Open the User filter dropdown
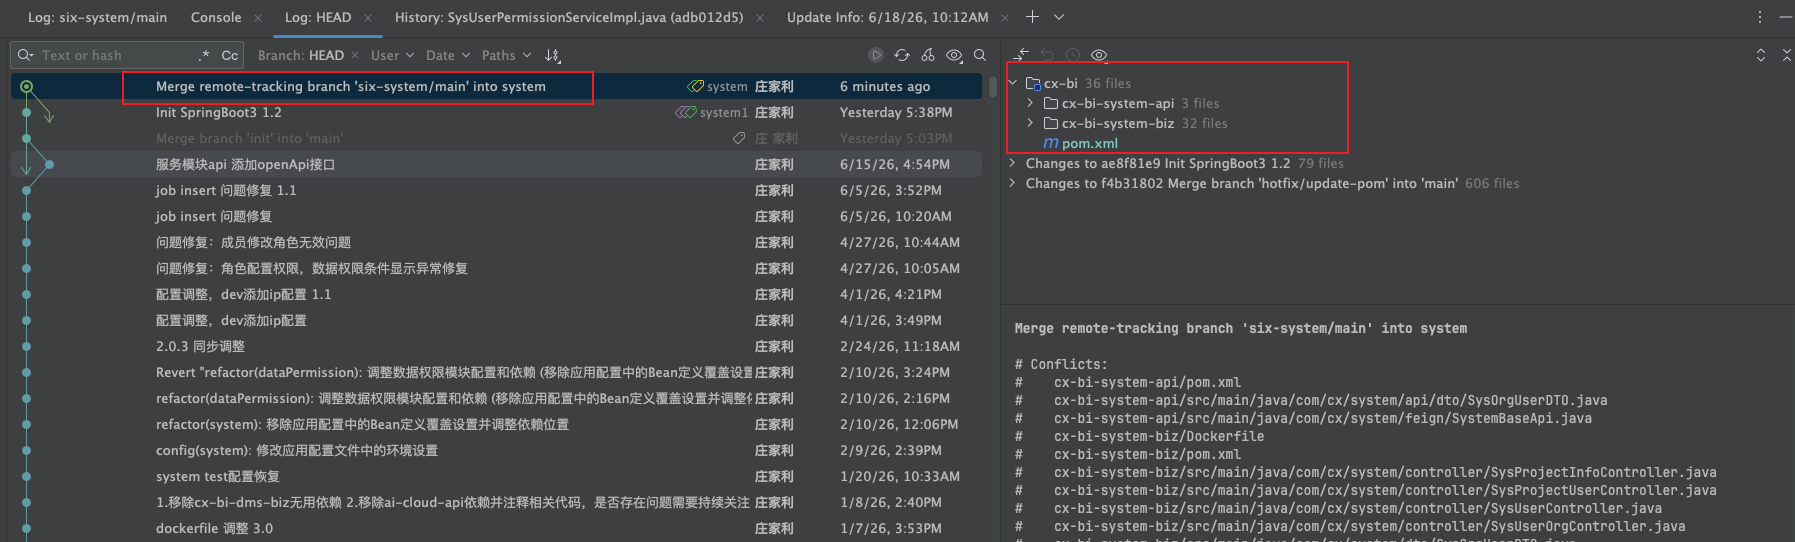 (x=392, y=55)
